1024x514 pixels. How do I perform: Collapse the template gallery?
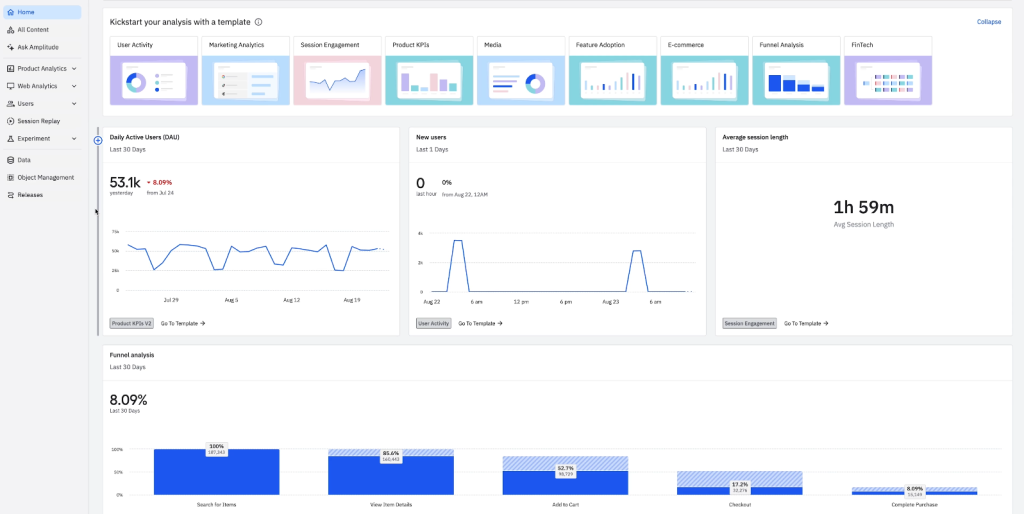[x=988, y=22]
